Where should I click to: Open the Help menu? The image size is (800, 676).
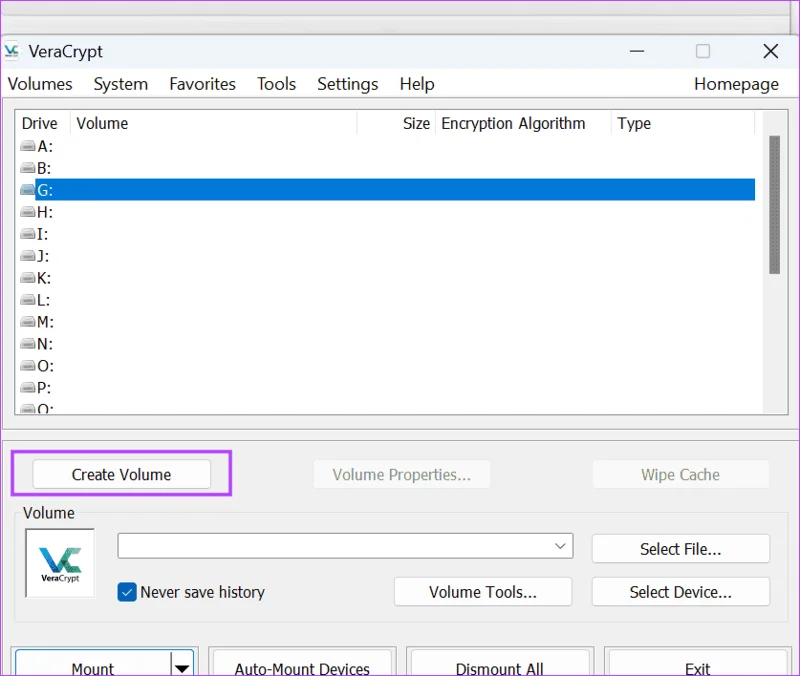[417, 84]
